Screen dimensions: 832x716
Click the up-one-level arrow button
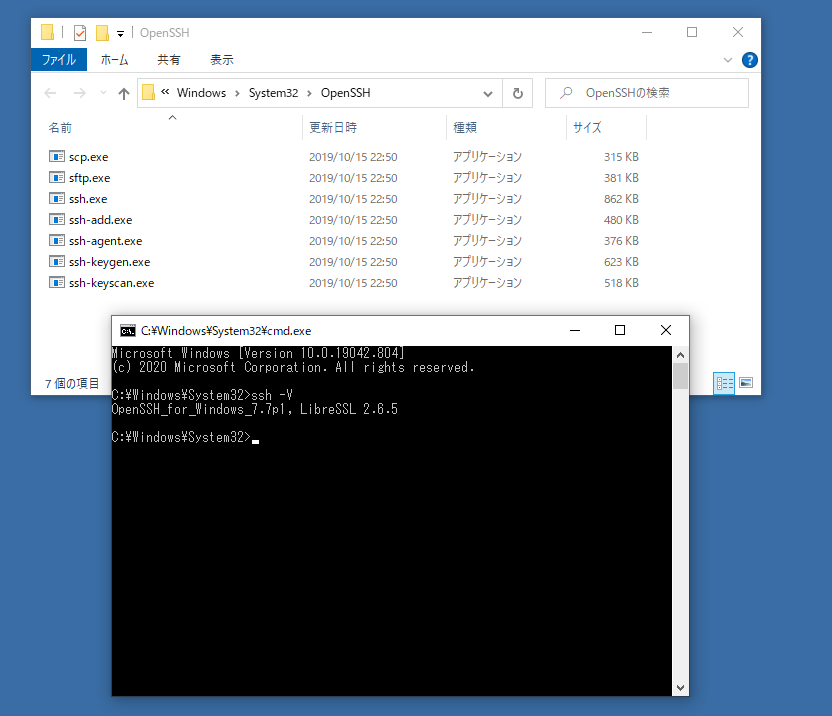coord(124,93)
